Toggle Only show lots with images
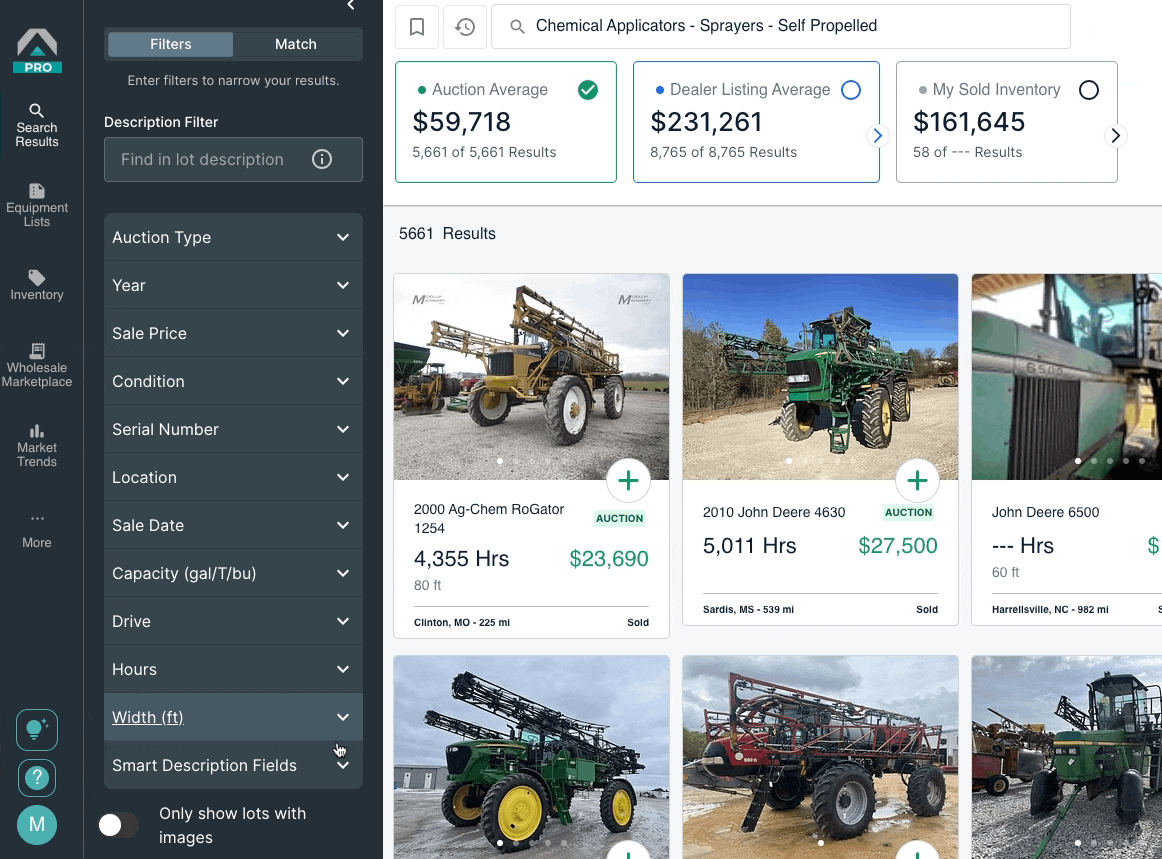This screenshot has width=1162, height=859. (x=119, y=825)
